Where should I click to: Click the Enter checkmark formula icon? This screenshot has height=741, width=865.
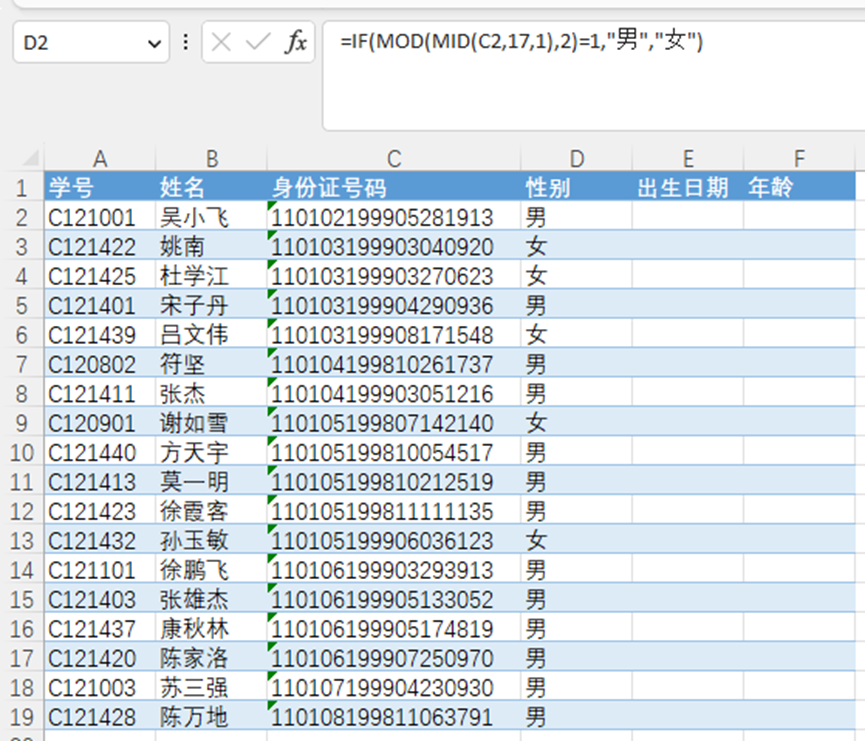pos(258,42)
